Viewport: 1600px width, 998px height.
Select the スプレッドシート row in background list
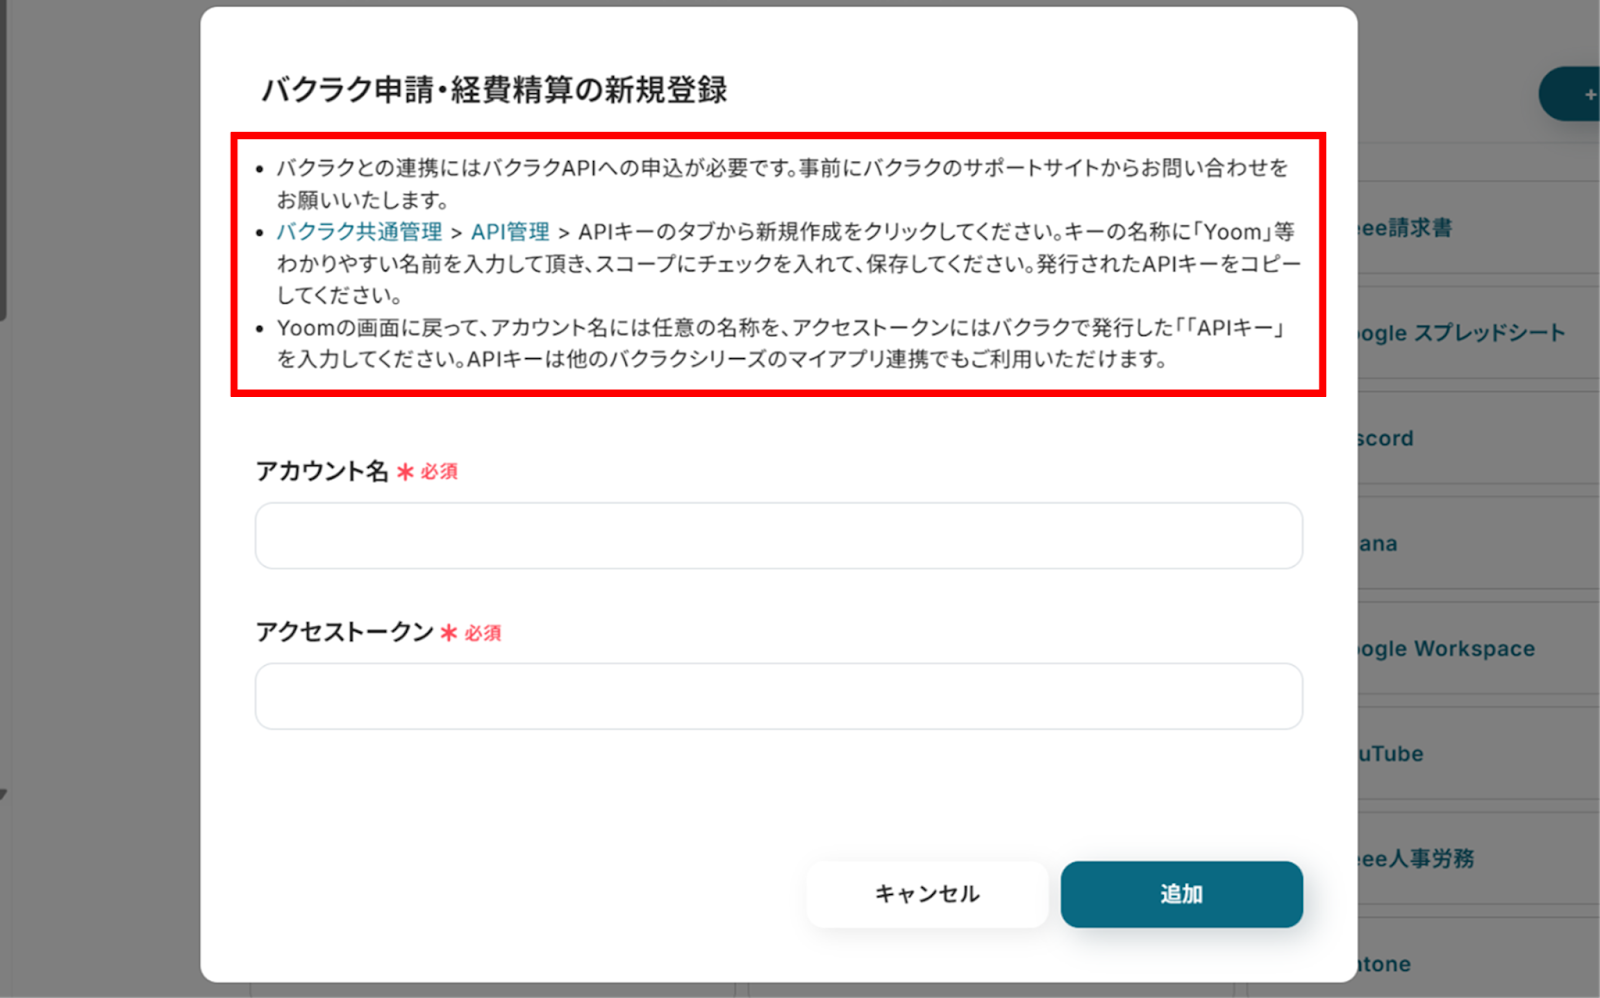coord(1479,333)
